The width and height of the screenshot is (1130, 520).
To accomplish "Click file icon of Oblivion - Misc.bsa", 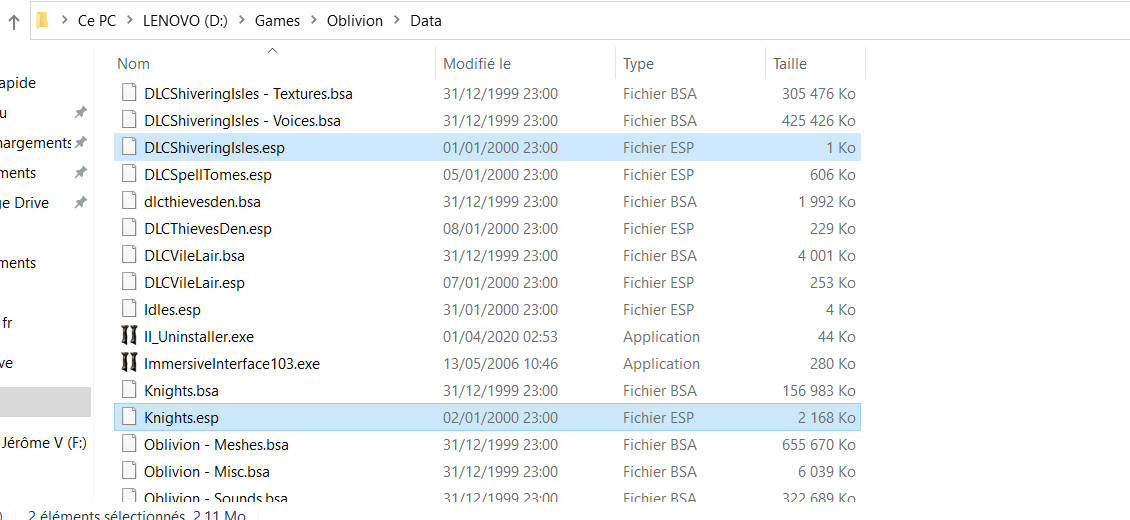I will (129, 472).
